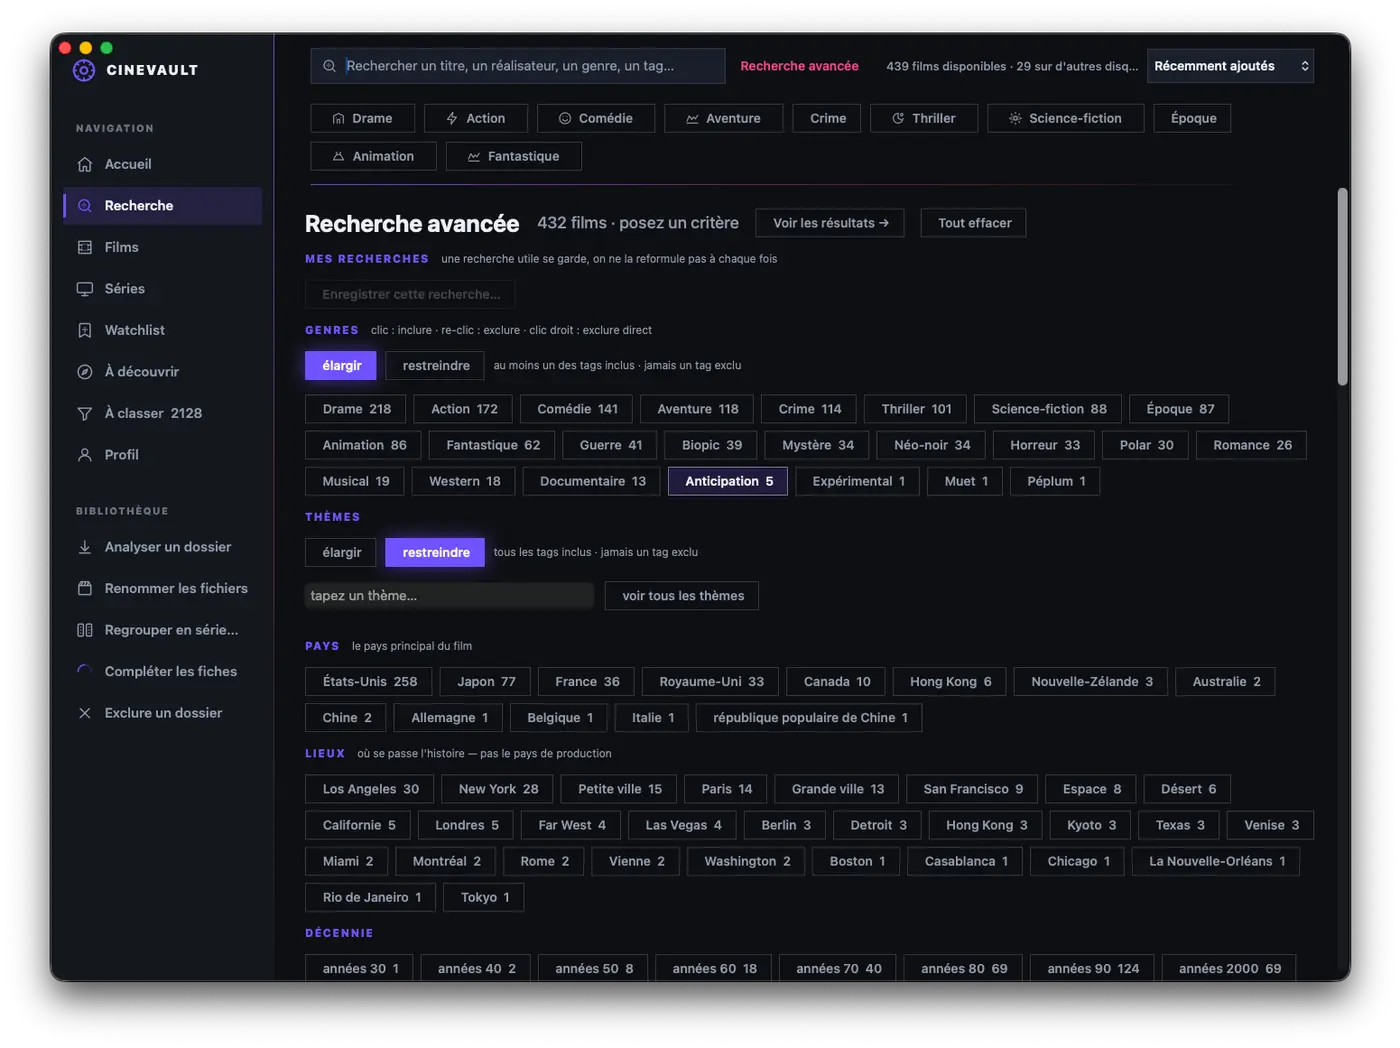Click the compass icon beside À découvrir
The height and width of the screenshot is (1048, 1400).
(85, 372)
